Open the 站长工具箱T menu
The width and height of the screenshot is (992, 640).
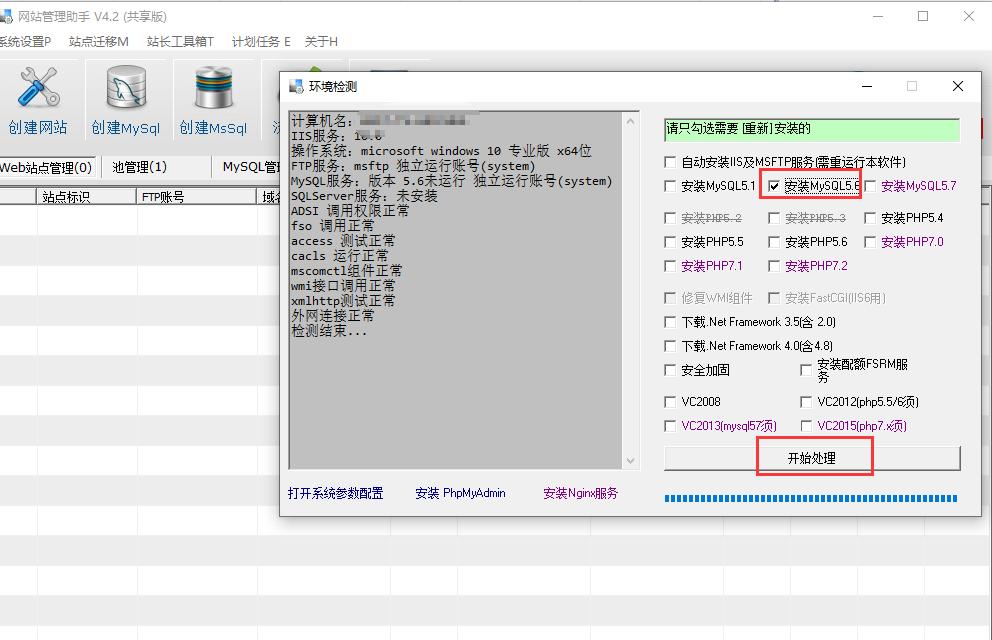180,41
